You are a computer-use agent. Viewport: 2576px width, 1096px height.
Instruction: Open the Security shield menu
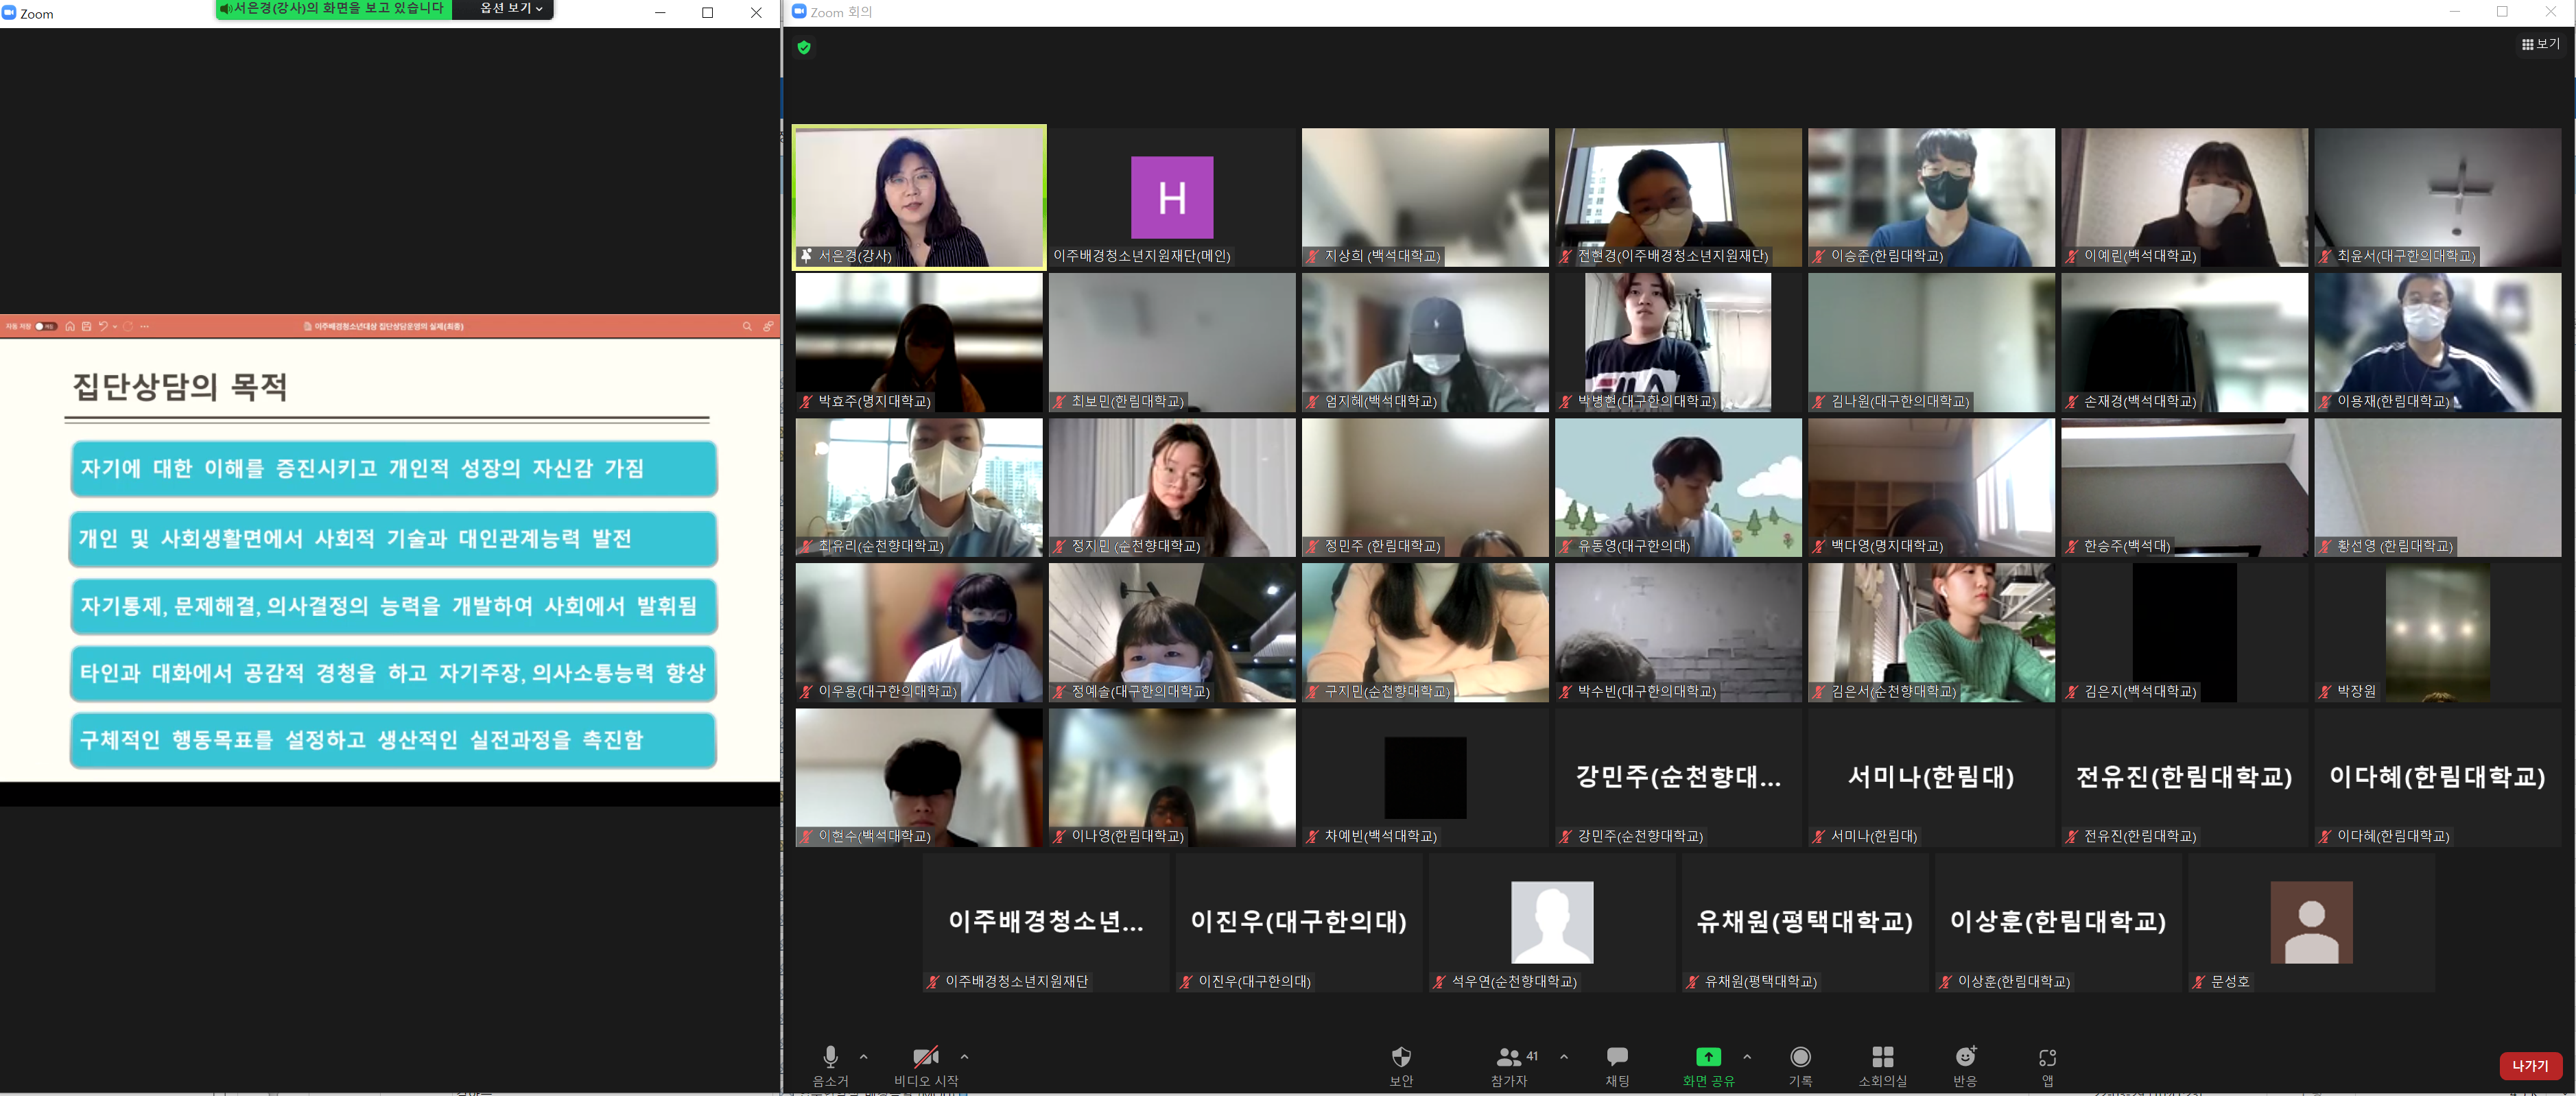click(x=1401, y=1058)
